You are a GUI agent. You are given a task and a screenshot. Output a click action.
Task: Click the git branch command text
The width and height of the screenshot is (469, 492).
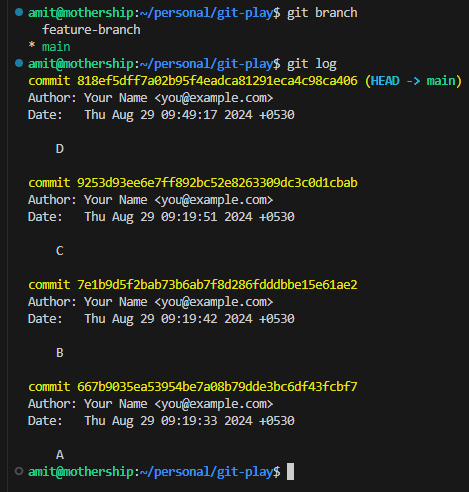coord(322,13)
